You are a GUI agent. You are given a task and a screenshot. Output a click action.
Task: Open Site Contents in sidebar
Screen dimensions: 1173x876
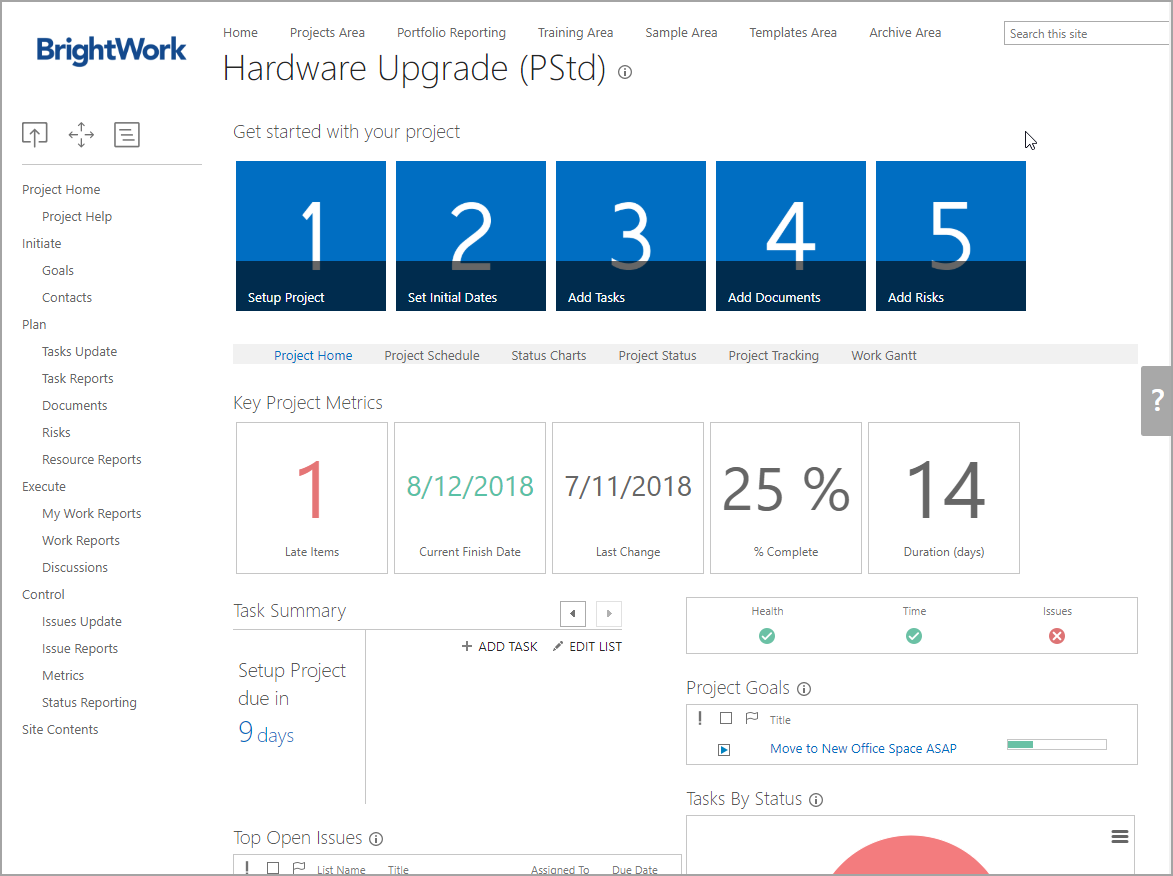(x=60, y=729)
